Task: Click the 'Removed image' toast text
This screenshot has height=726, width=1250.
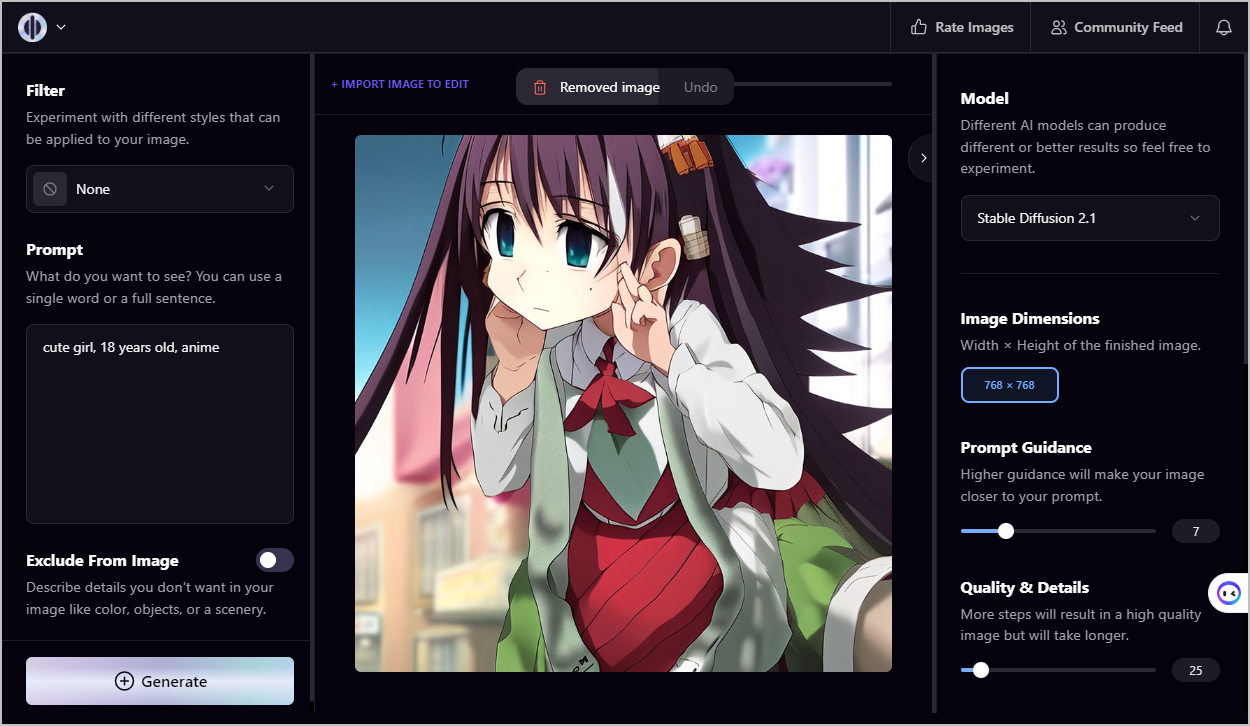Action: (610, 87)
